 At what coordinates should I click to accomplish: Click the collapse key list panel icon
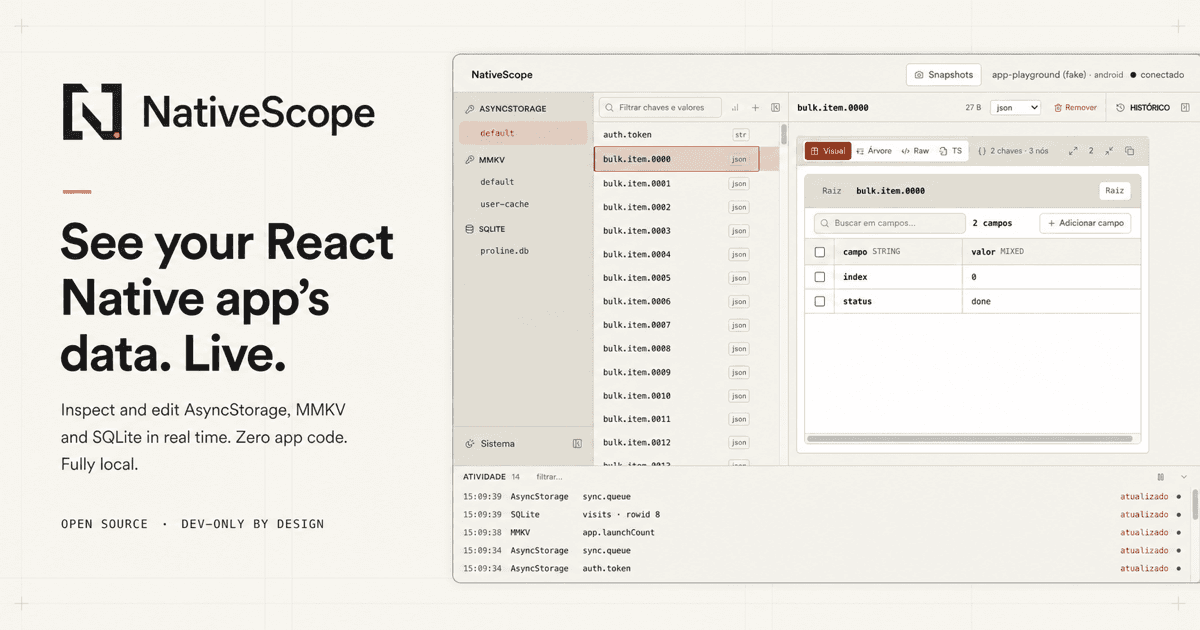click(775, 108)
